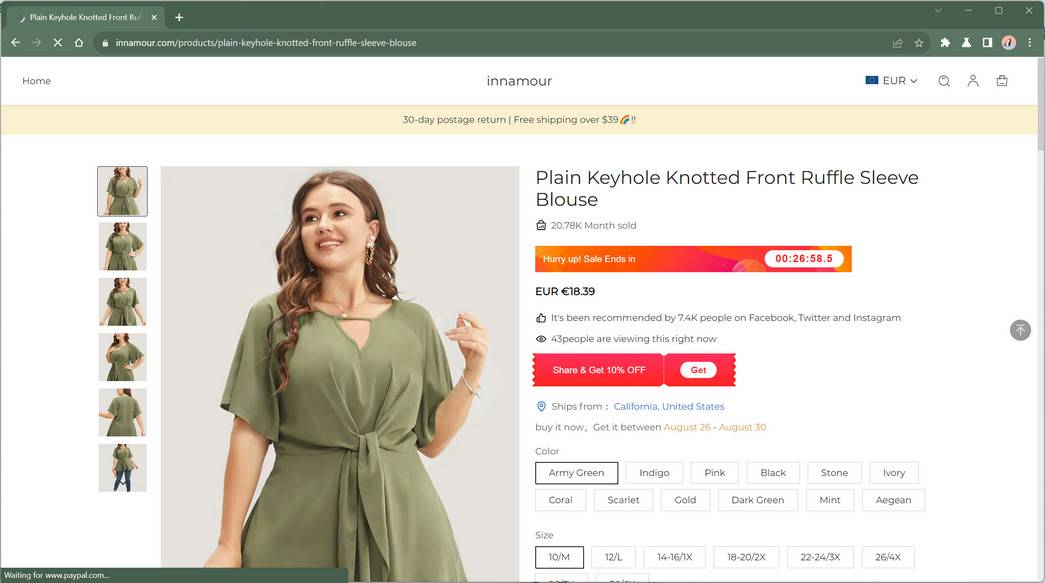Open the site search icon
Viewport: 1045px width, 583px height.
[x=943, y=81]
